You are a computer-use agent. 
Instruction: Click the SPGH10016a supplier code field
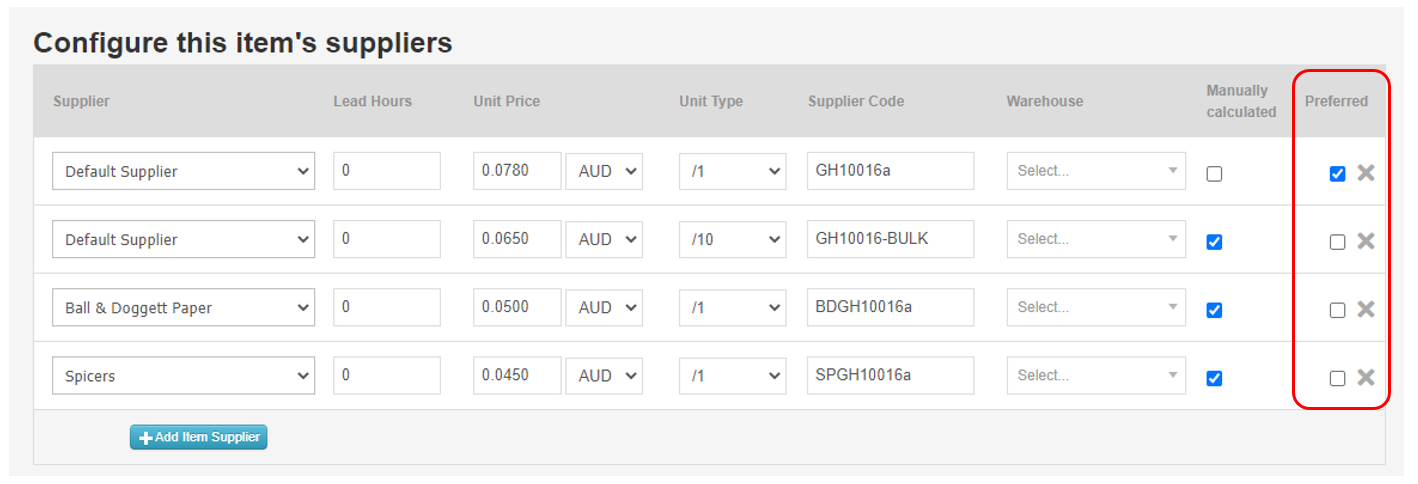(890, 376)
